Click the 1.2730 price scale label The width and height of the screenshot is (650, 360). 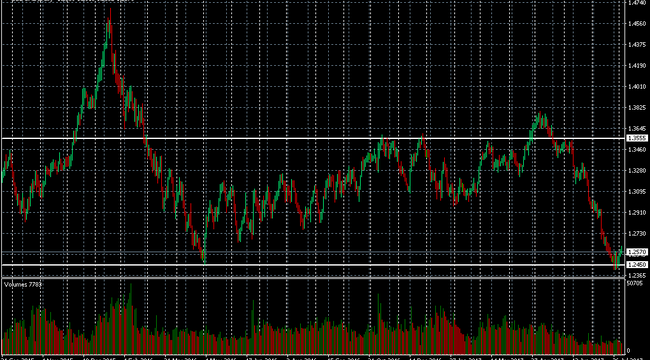[x=637, y=234]
